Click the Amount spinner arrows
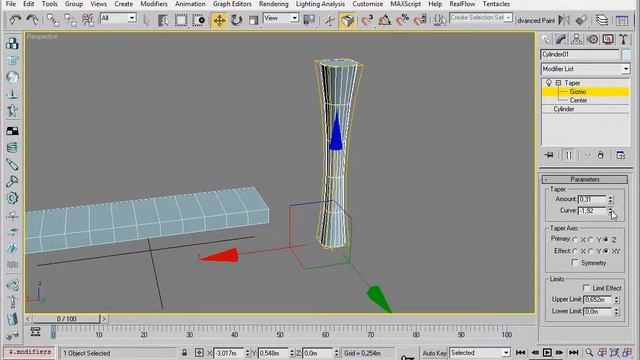This screenshot has width=640, height=360. point(611,199)
